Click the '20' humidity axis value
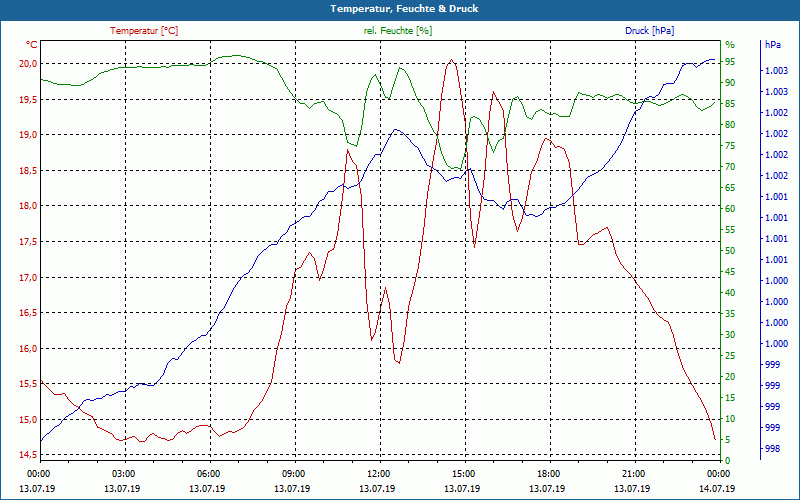 tap(730, 377)
